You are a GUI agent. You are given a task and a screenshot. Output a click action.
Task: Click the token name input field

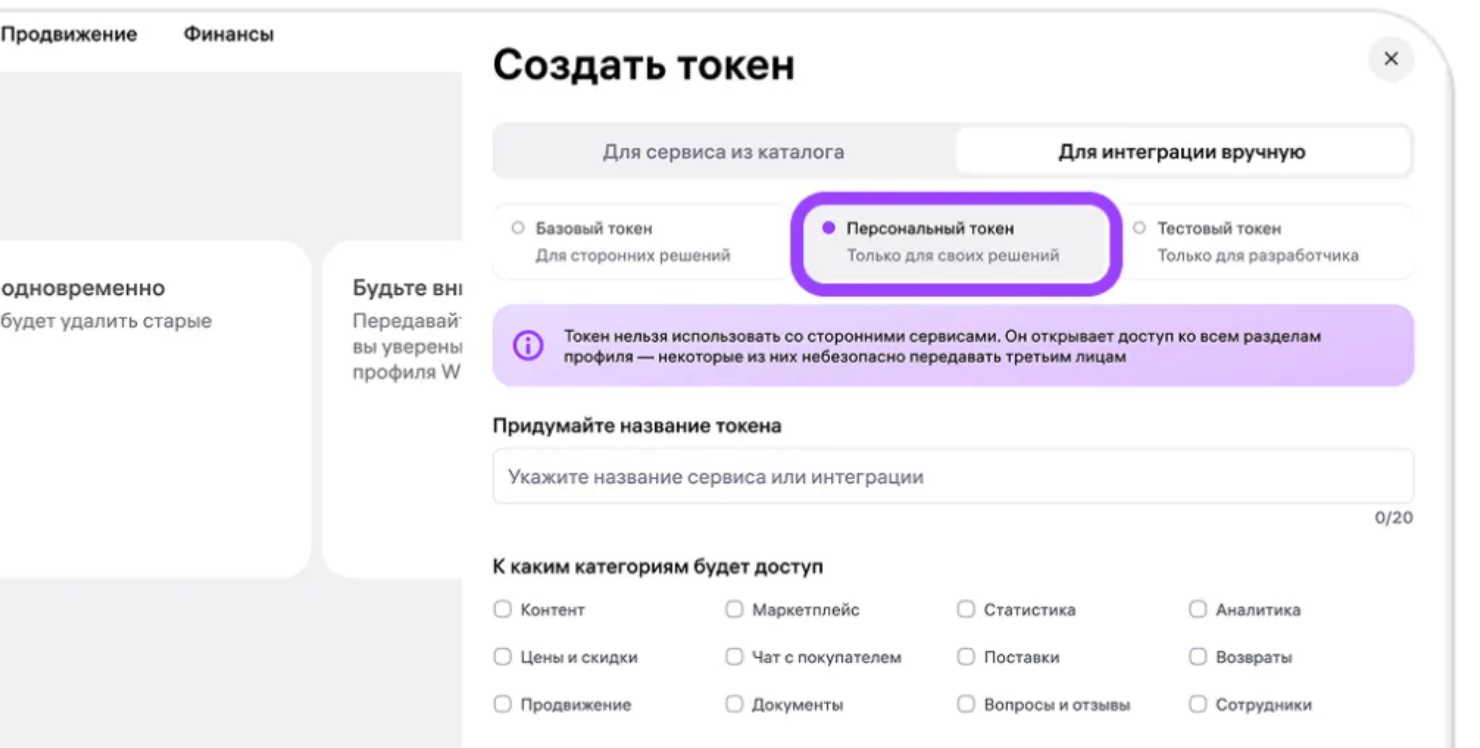[952, 476]
